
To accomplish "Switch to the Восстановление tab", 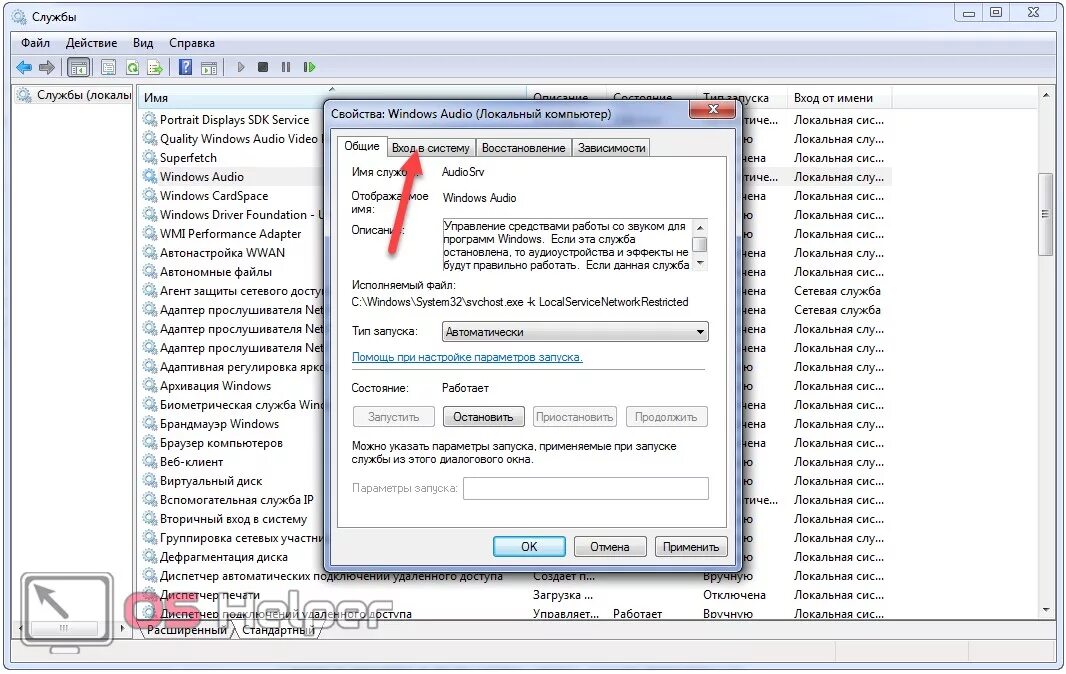I will click(x=523, y=148).
